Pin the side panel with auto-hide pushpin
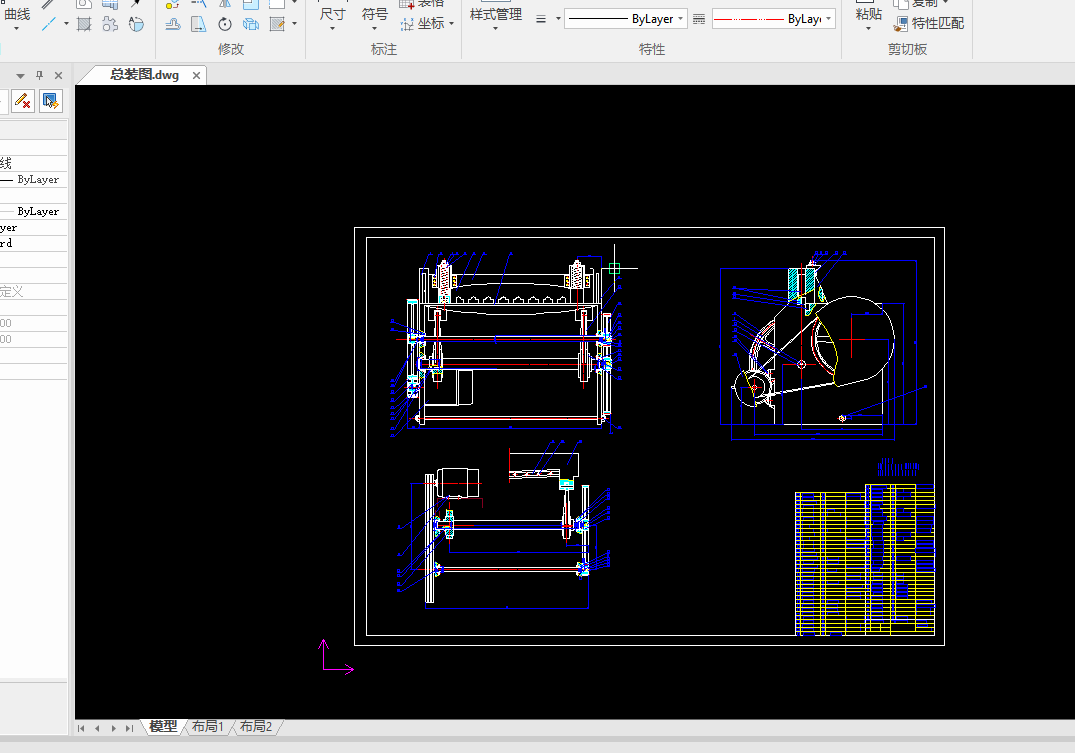 (x=40, y=75)
